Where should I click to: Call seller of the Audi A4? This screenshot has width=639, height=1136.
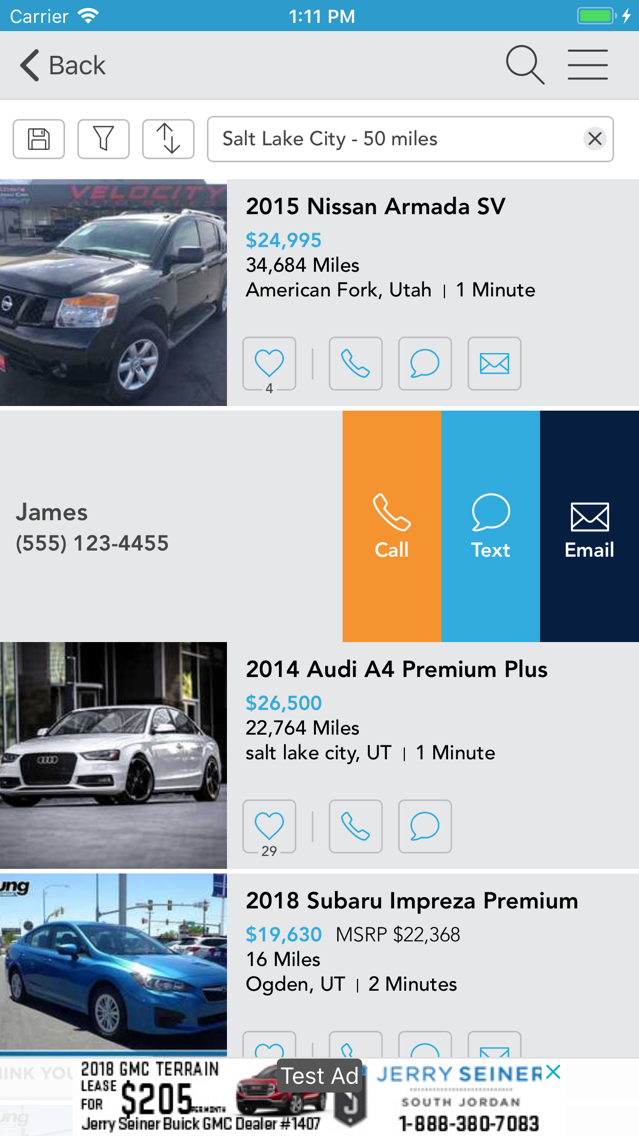coord(356,827)
